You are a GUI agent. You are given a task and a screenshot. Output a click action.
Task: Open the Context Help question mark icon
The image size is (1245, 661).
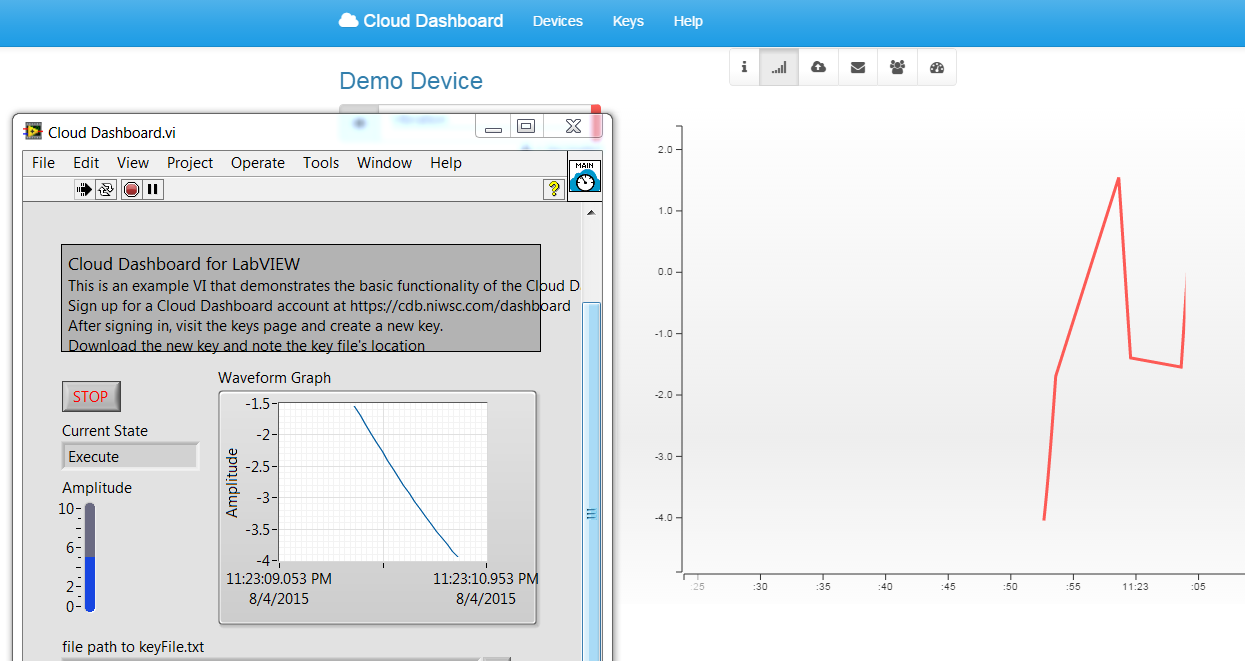tap(554, 189)
